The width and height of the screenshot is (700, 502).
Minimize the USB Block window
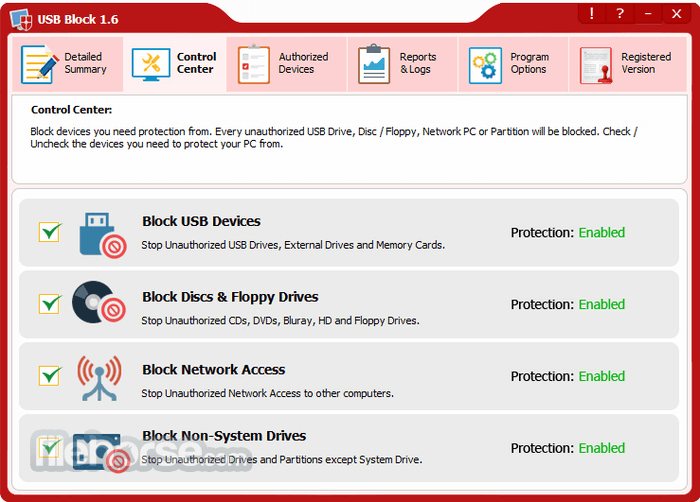click(x=648, y=14)
